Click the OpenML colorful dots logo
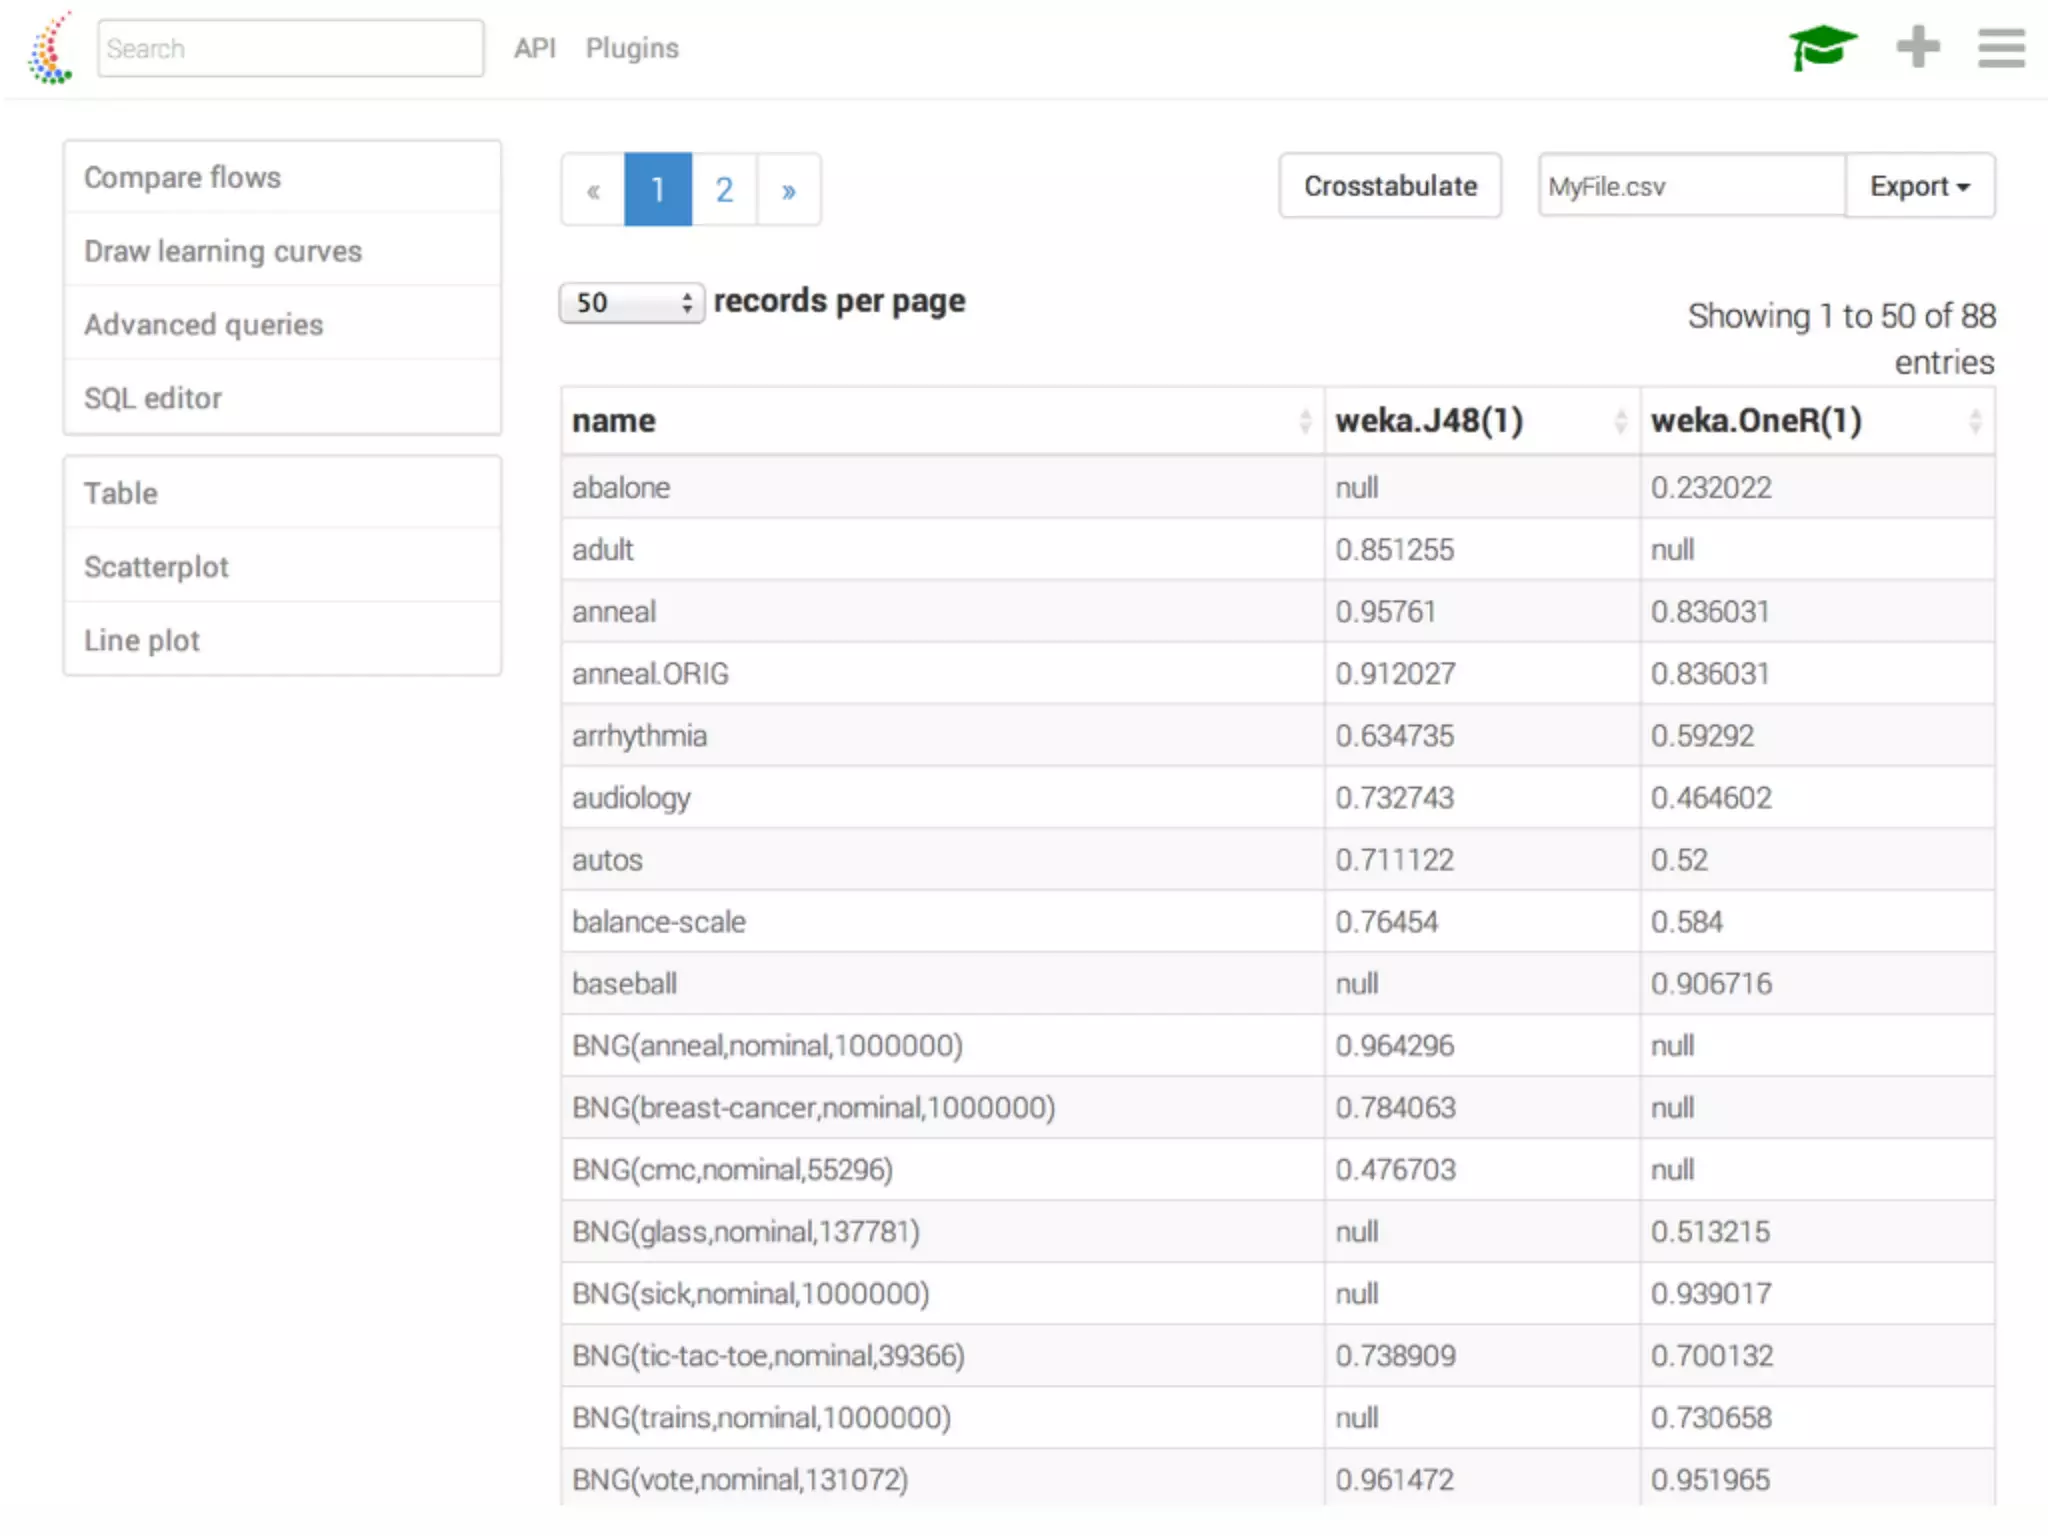The image size is (2048, 1536). coord(50,48)
